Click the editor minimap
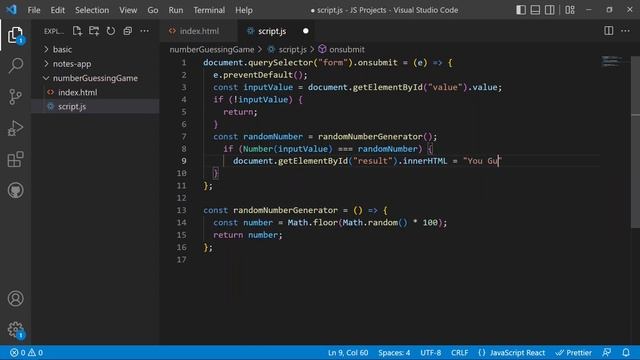 pos(611,61)
